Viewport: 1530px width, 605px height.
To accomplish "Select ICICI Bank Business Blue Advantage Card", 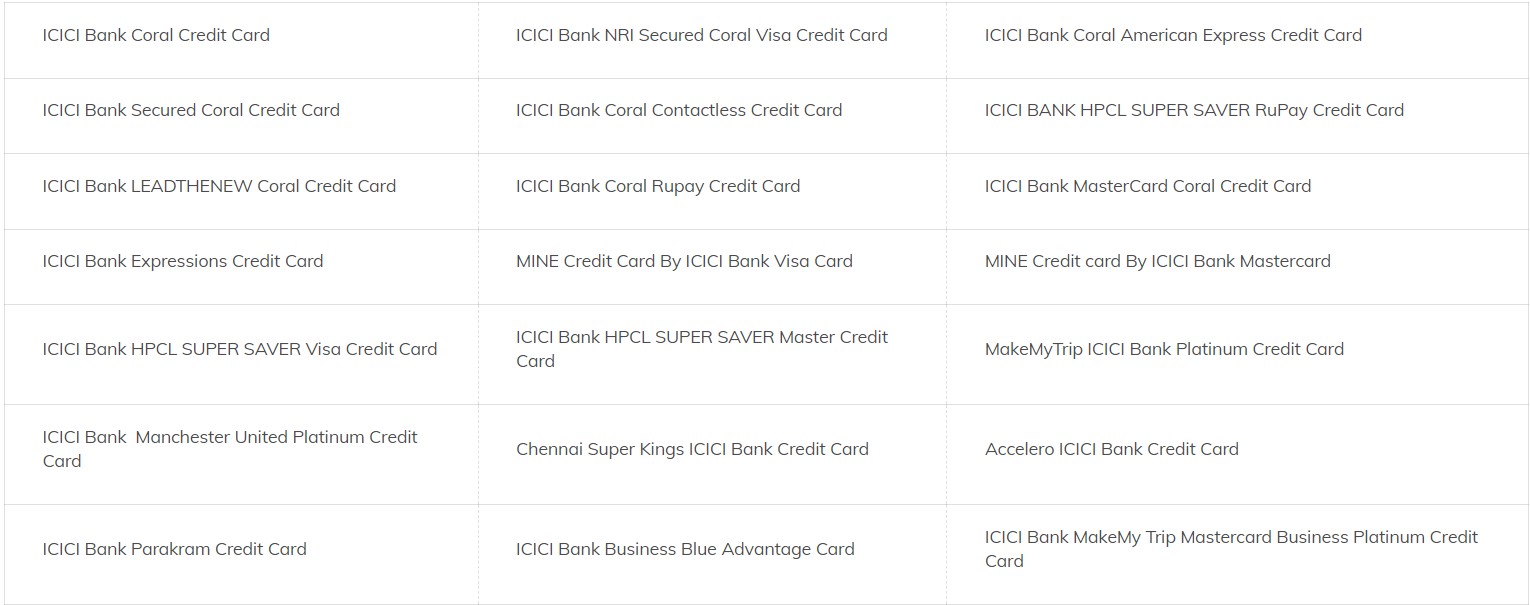I will click(685, 549).
